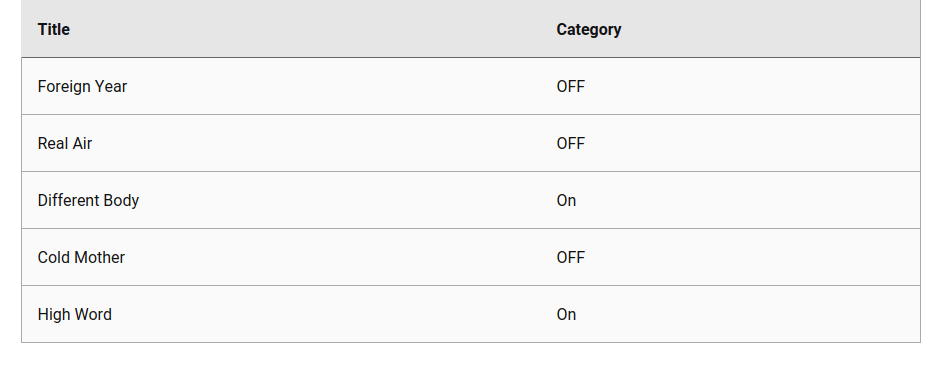
Task: Click the Title column header
Action: [54, 29]
